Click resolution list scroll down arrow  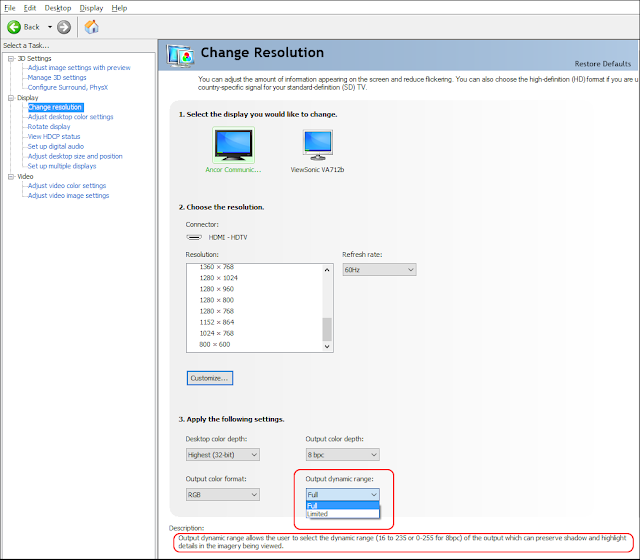tap(327, 347)
